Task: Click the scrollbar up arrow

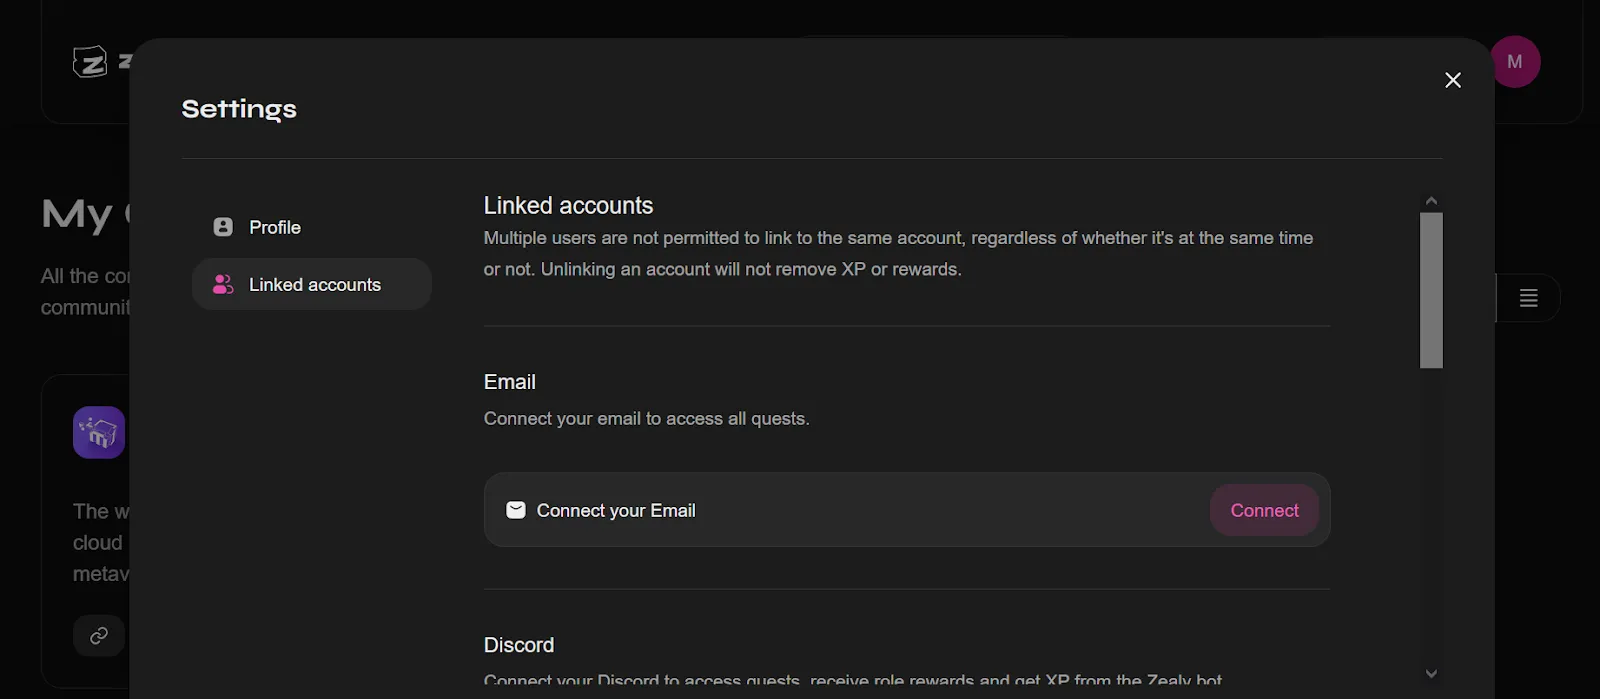Action: pyautogui.click(x=1431, y=201)
